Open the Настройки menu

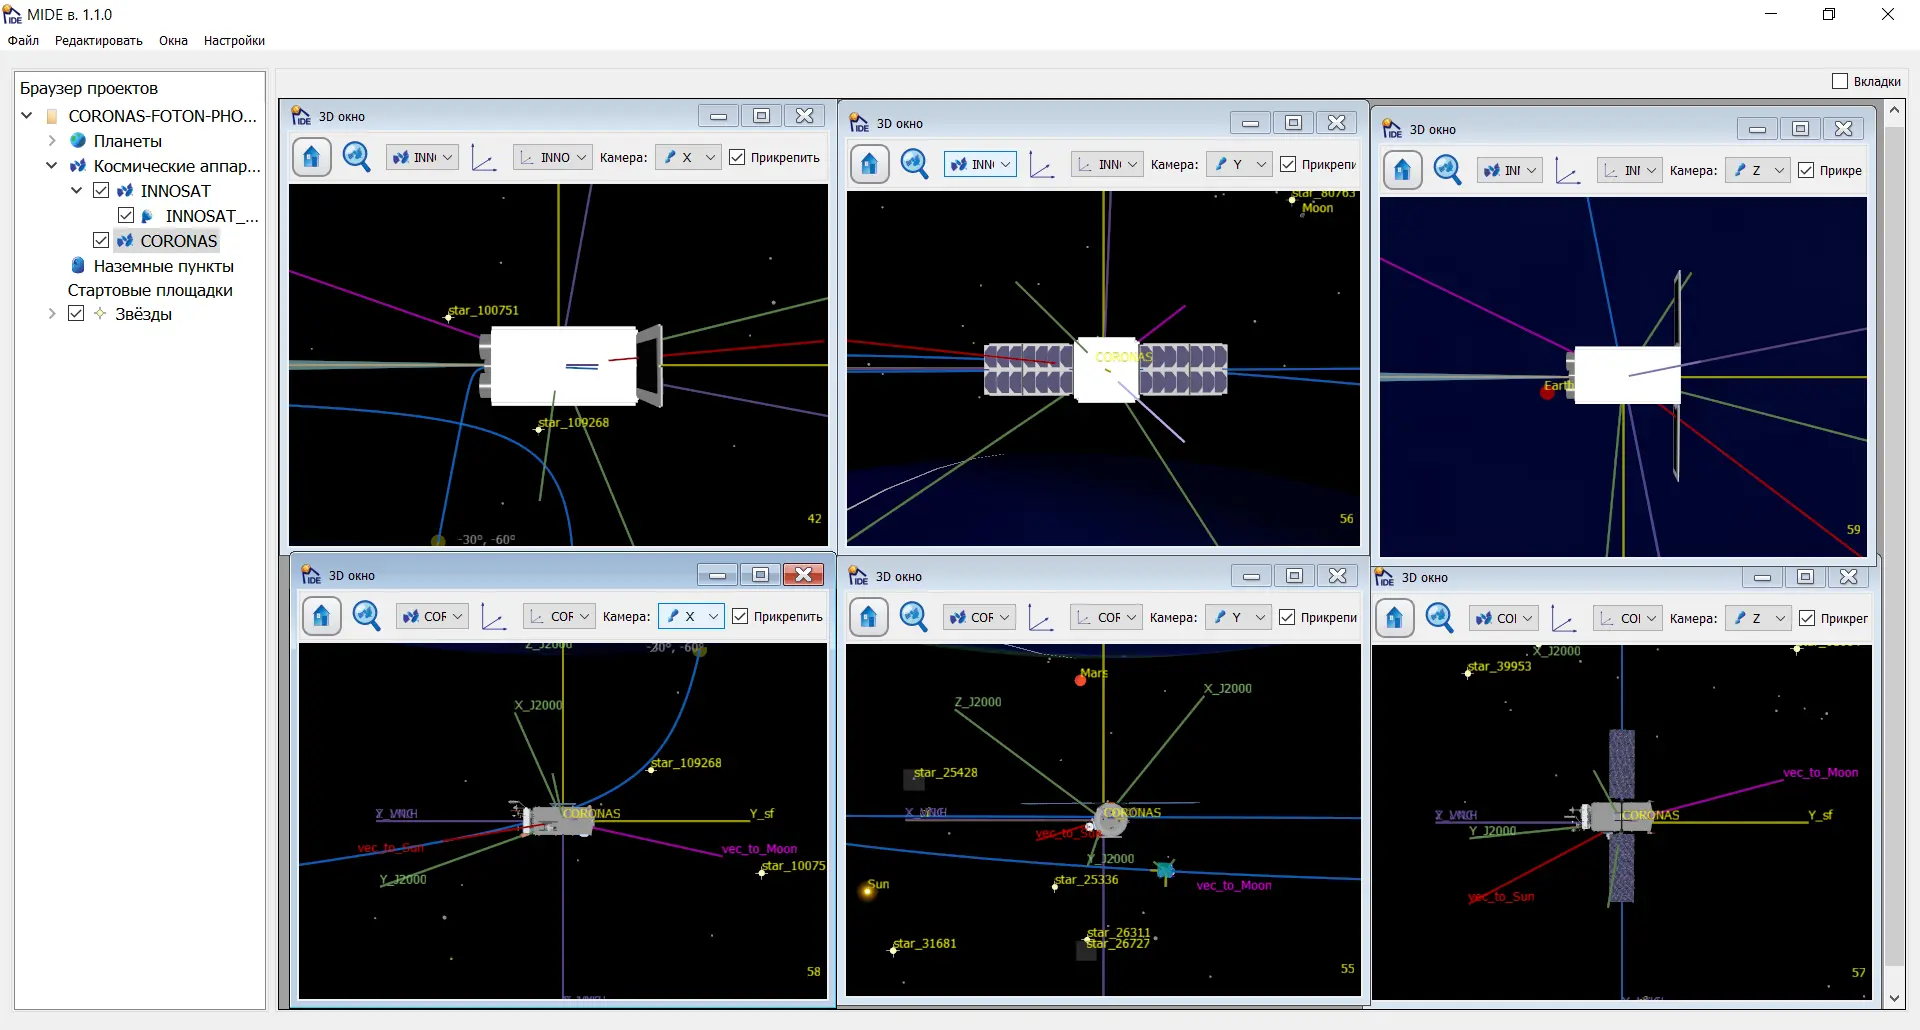(x=234, y=41)
